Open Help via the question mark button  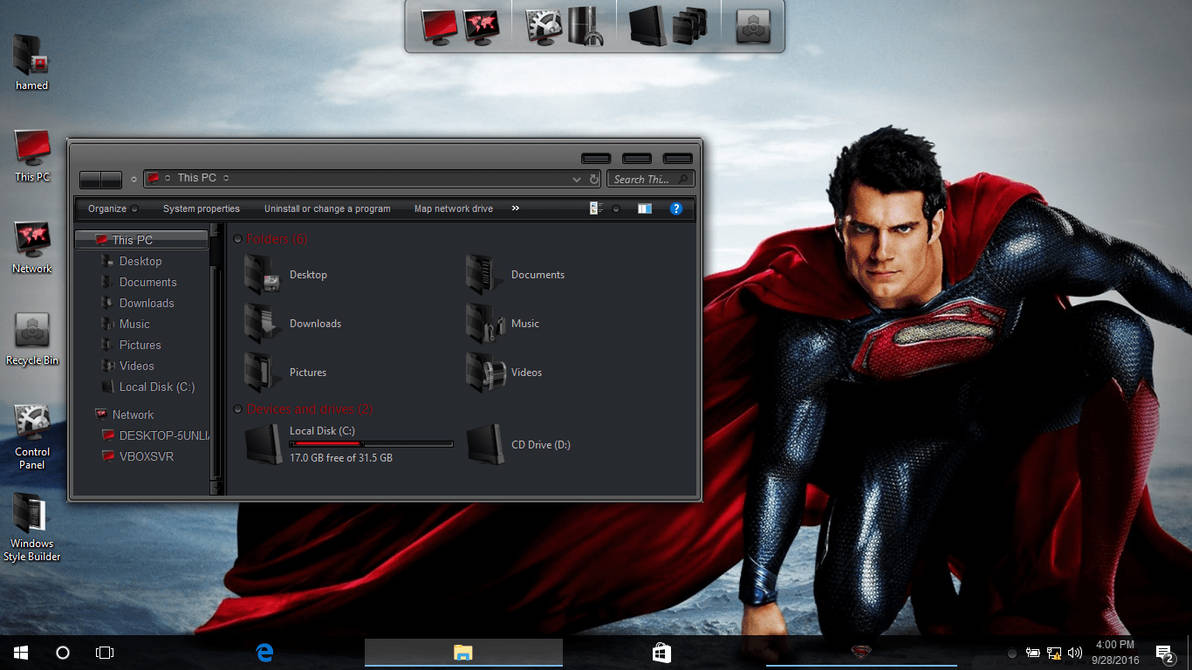(675, 208)
